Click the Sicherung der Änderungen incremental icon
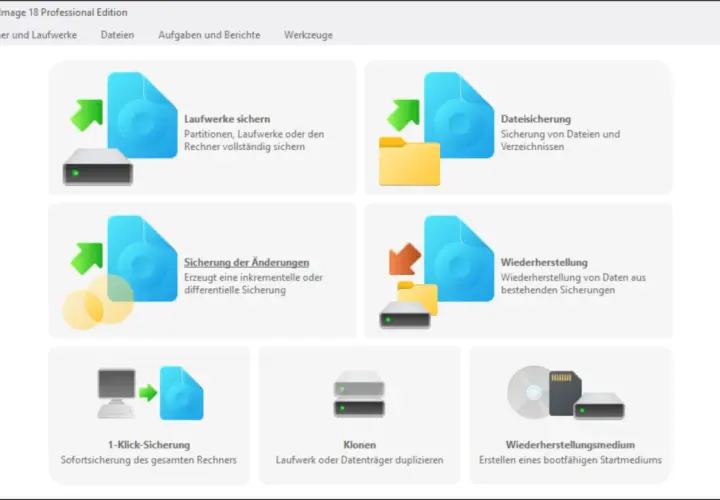Viewport: 720px width, 500px height. pos(120,272)
